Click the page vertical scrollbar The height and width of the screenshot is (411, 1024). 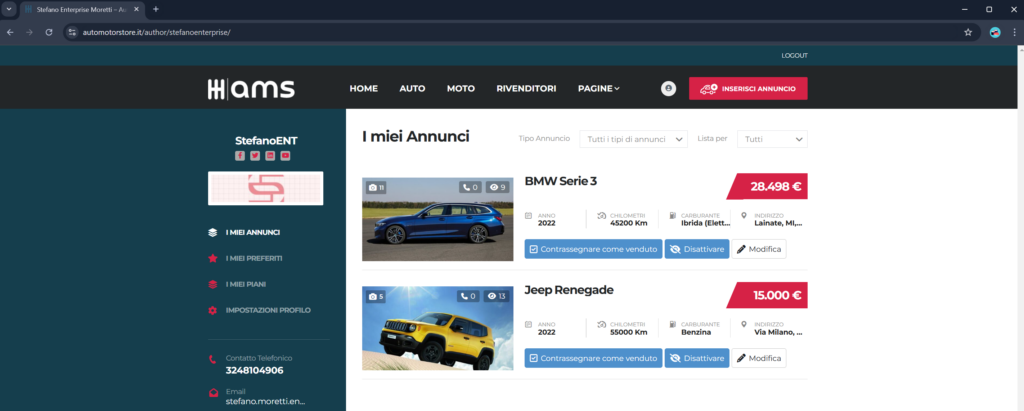[1020, 229]
